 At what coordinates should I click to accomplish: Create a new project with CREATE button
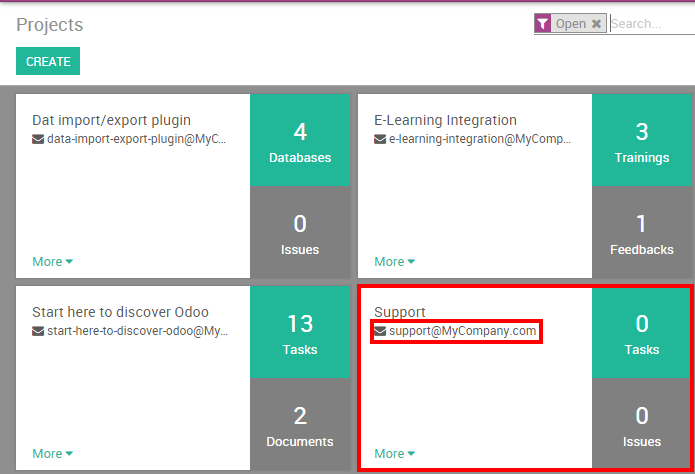pos(48,61)
